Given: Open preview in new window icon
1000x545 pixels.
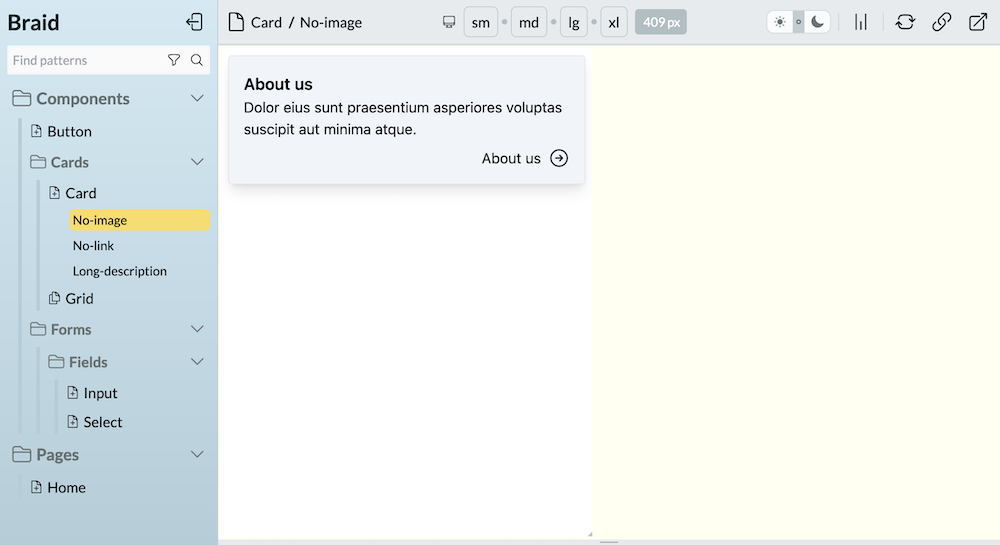Looking at the screenshot, I should tap(978, 22).
